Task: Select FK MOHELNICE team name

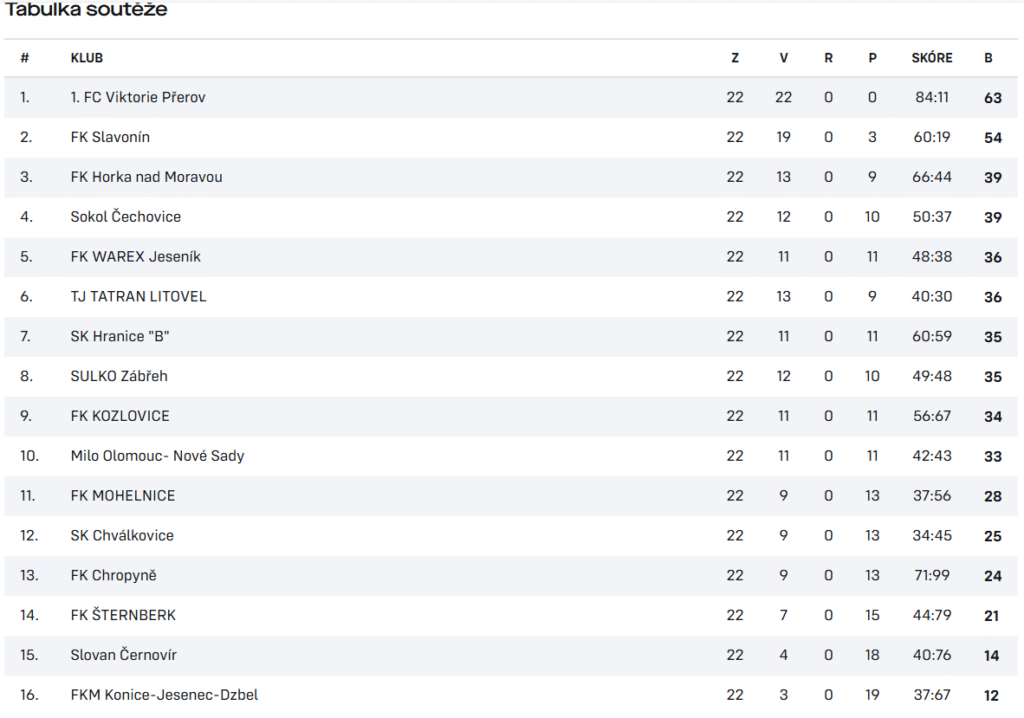Action: tap(123, 496)
